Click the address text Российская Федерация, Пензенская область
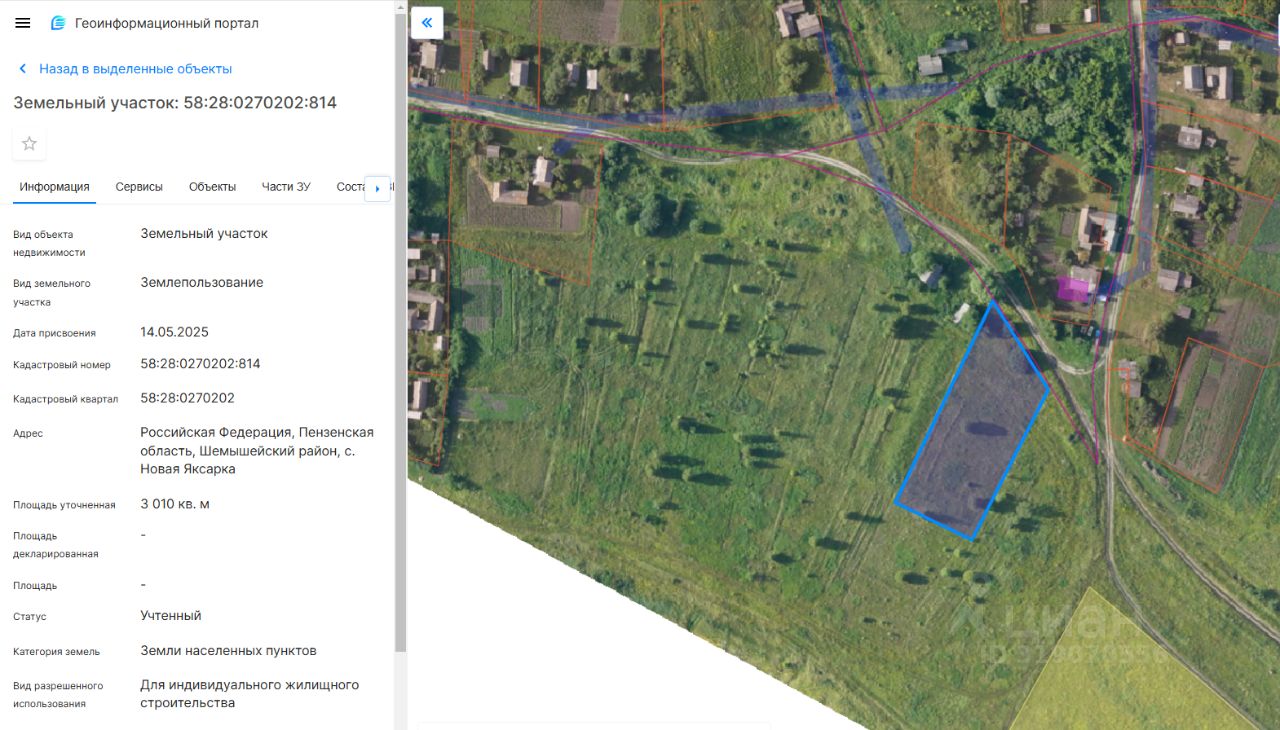This screenshot has height=730, width=1280. click(x=257, y=450)
